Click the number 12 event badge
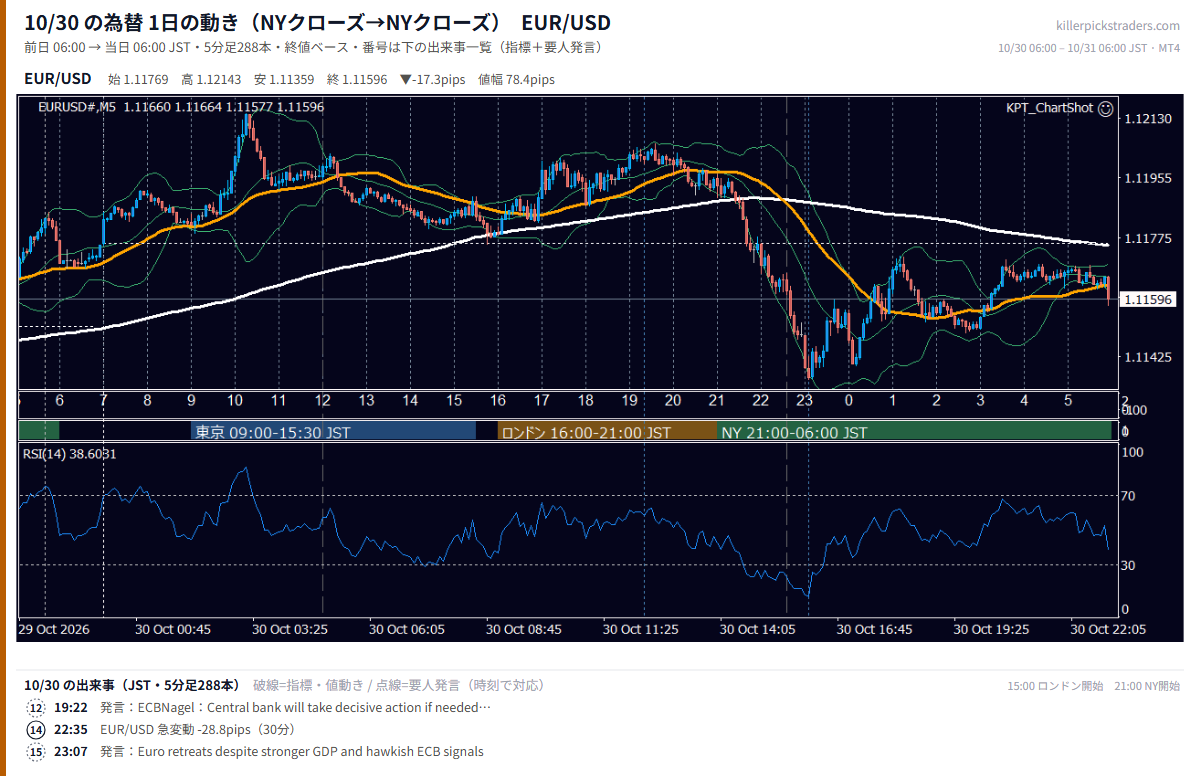This screenshot has width=1200, height=776. click(x=36, y=707)
